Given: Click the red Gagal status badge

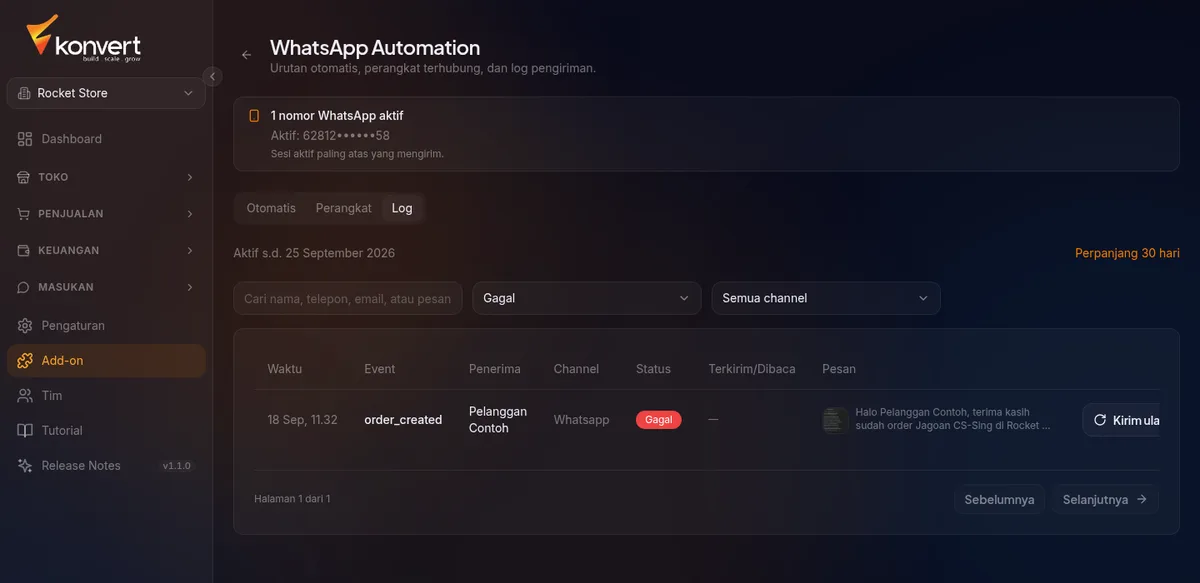Looking at the screenshot, I should pyautogui.click(x=659, y=420).
